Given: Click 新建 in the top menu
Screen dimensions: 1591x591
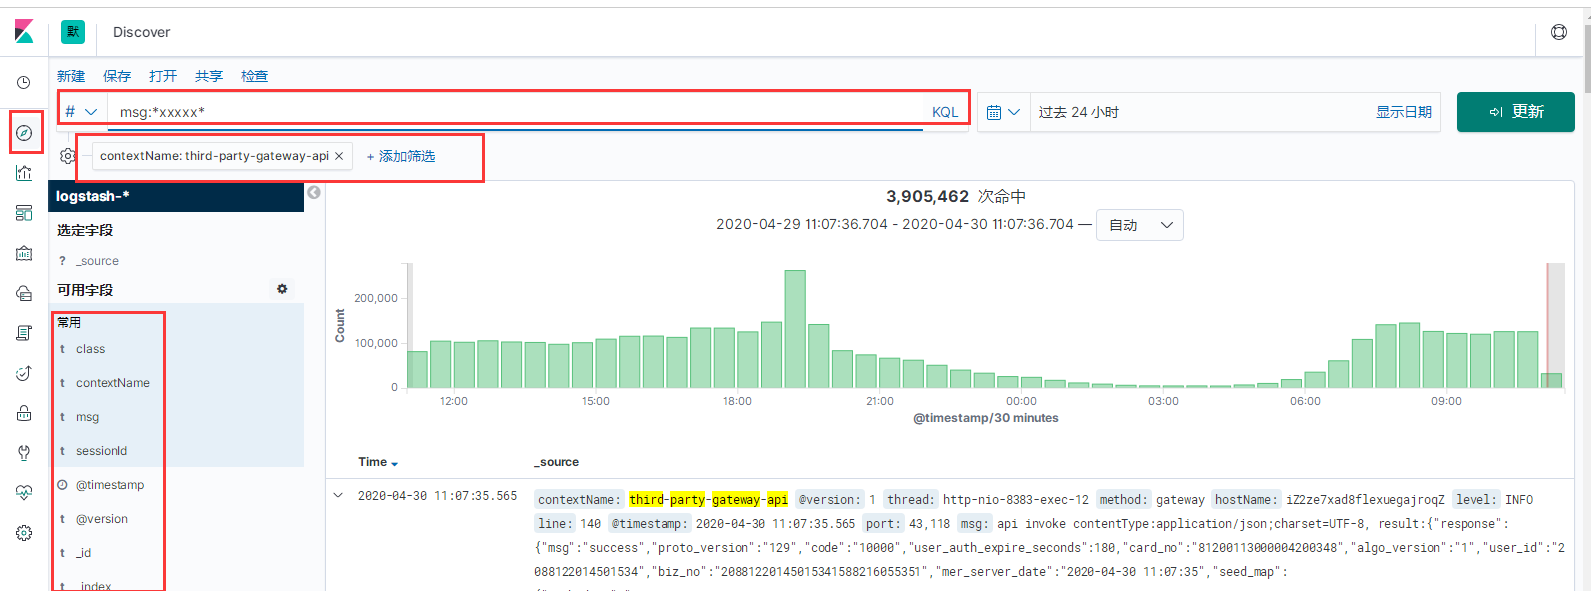Looking at the screenshot, I should click(71, 76).
